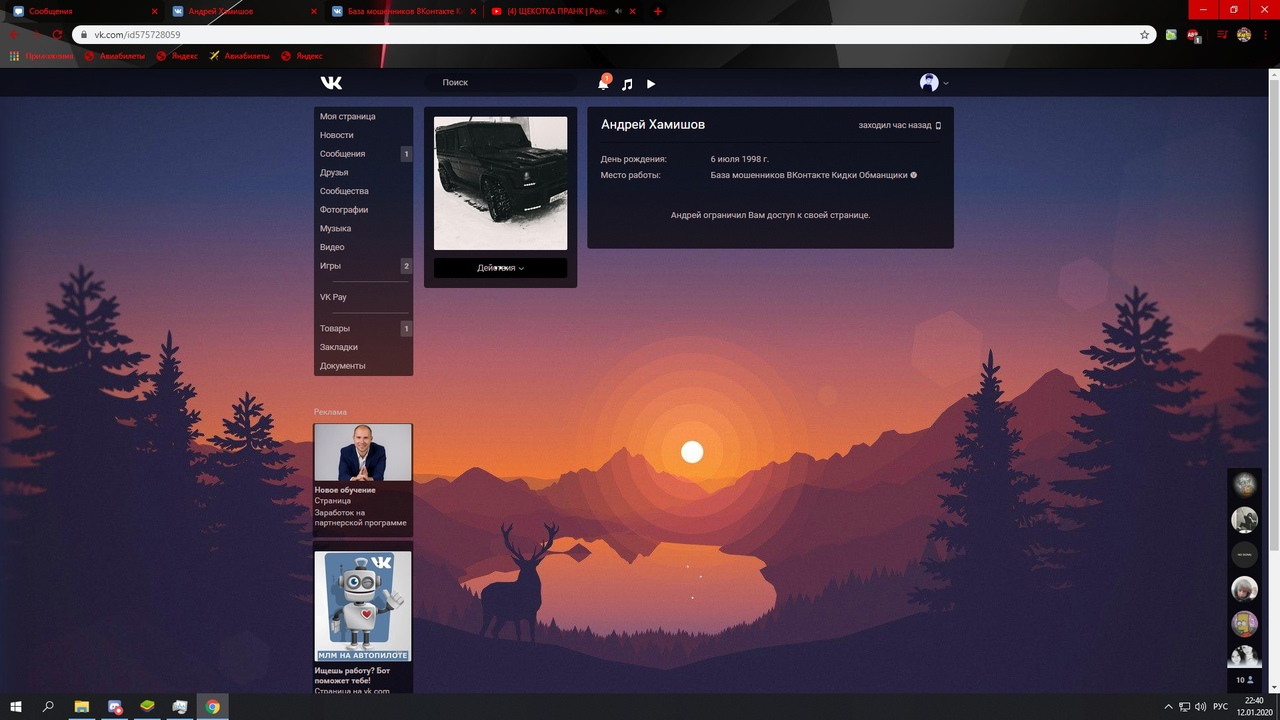Show hidden system tray icons
Viewport: 1280px width, 720px height.
coord(1168,707)
